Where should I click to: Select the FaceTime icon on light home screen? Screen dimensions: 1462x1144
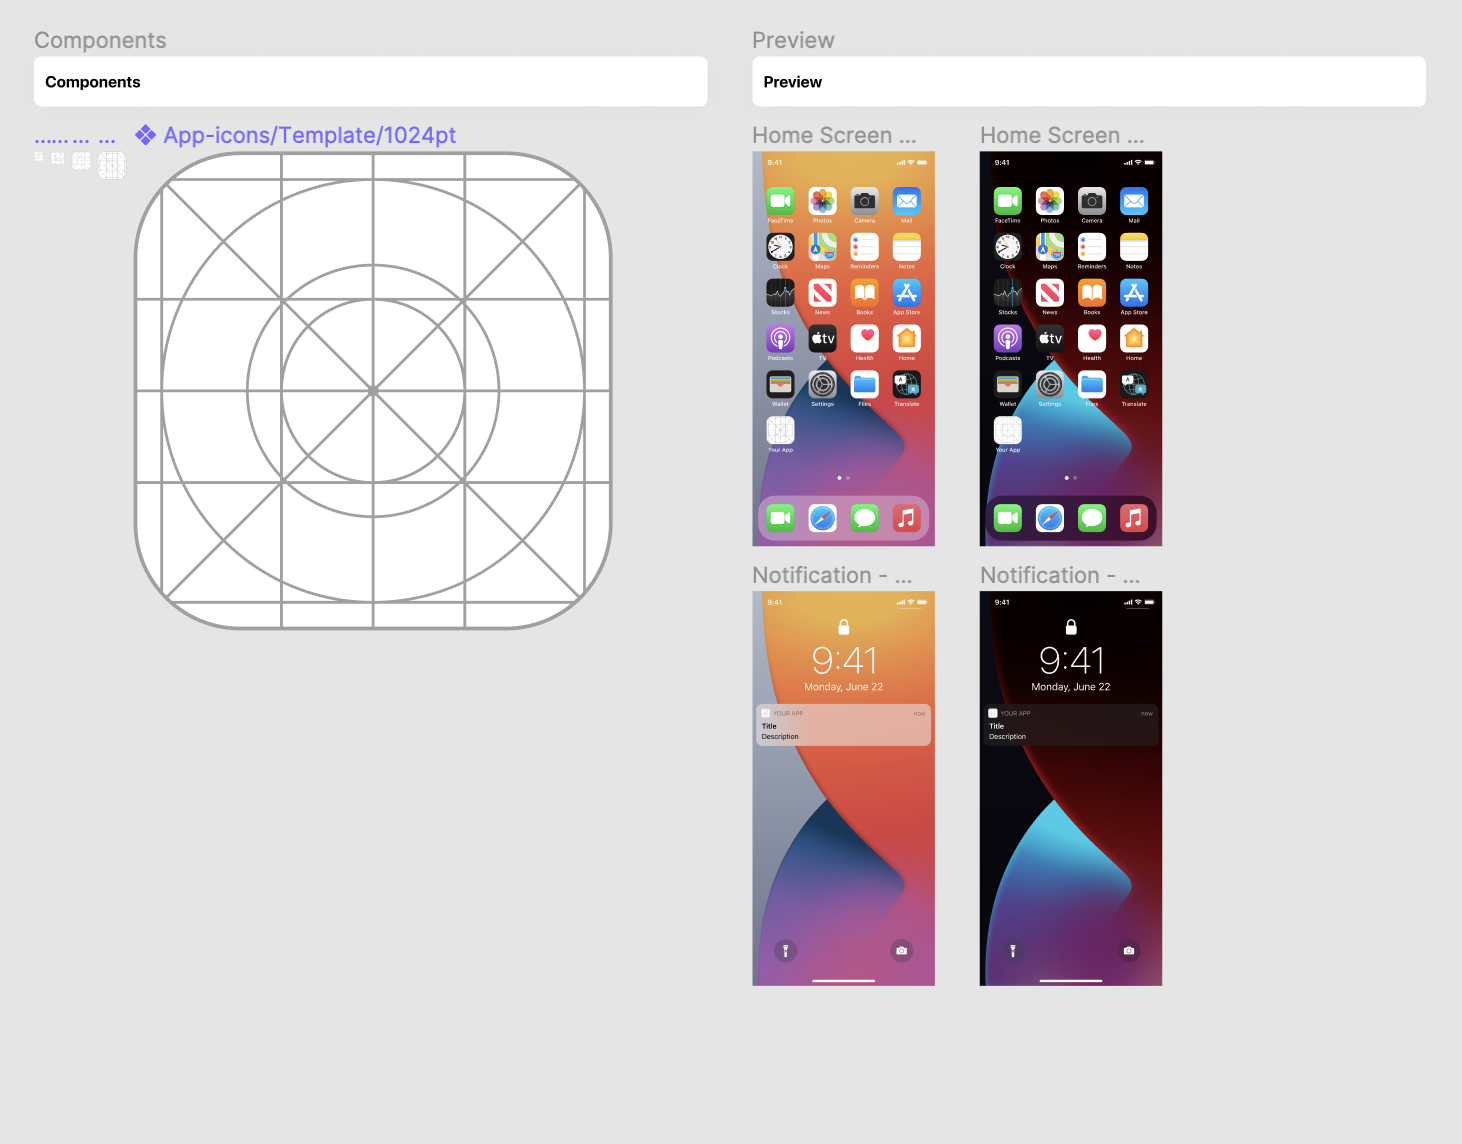click(780, 201)
